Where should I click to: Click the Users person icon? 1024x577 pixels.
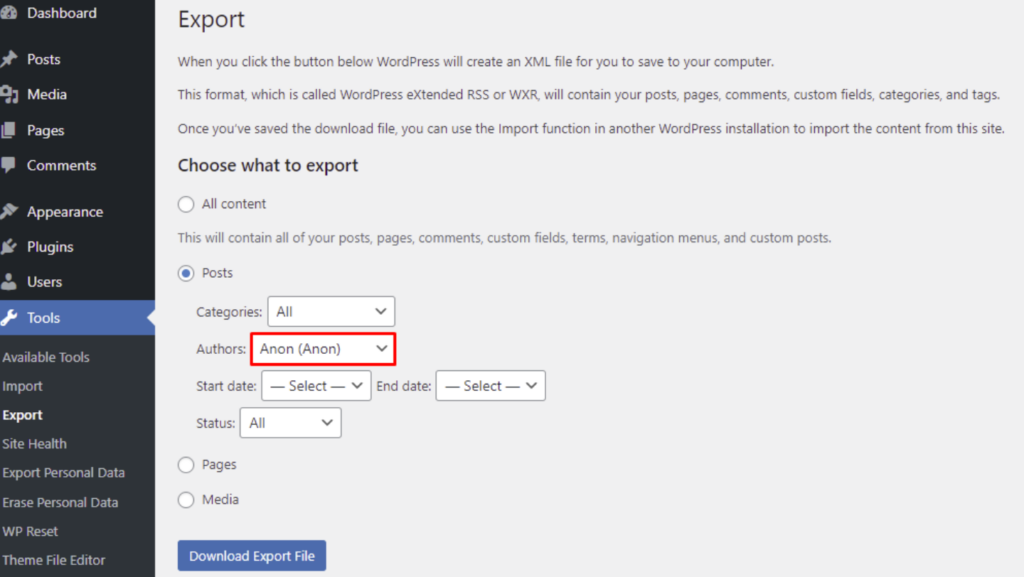9,282
